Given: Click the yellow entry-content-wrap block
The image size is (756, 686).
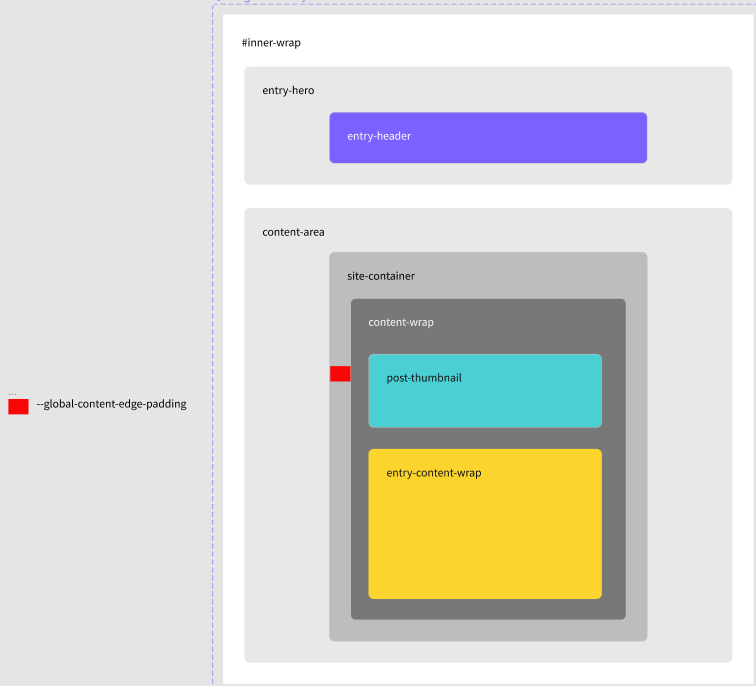Looking at the screenshot, I should coord(485,524).
